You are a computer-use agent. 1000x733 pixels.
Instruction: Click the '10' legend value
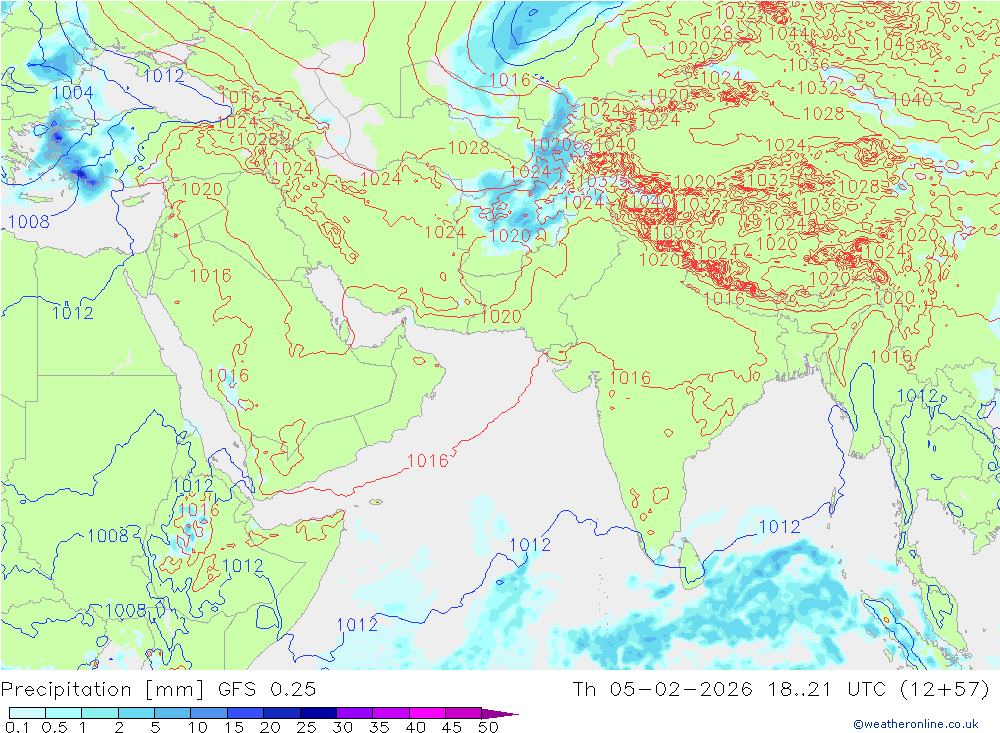pos(198,727)
